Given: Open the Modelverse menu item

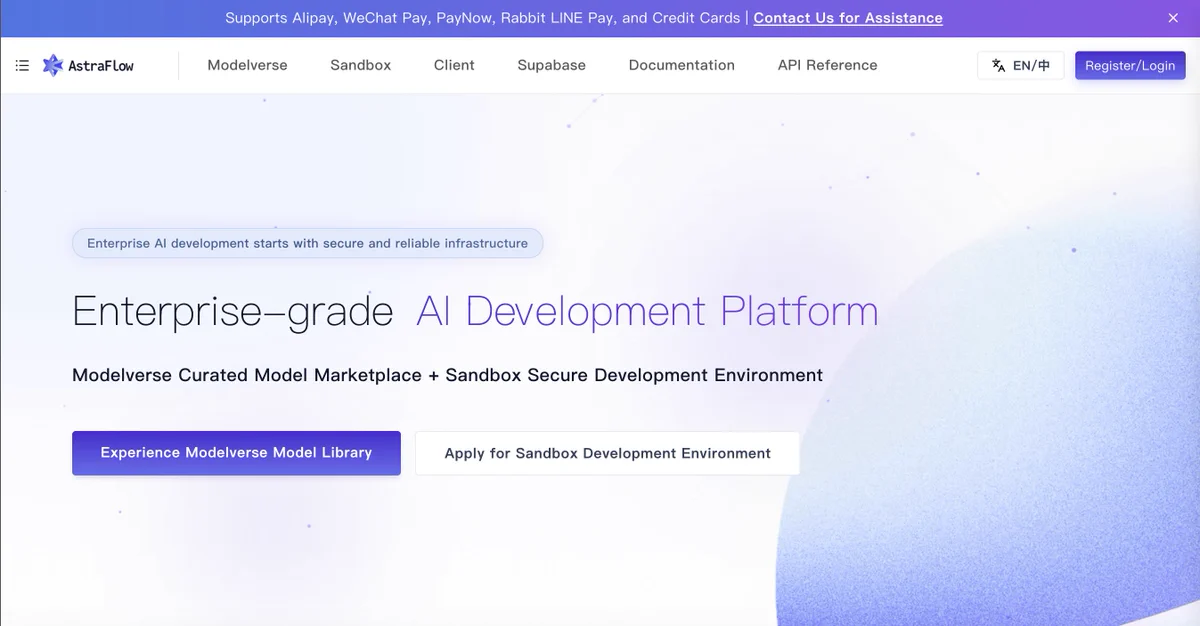Looking at the screenshot, I should click(247, 65).
